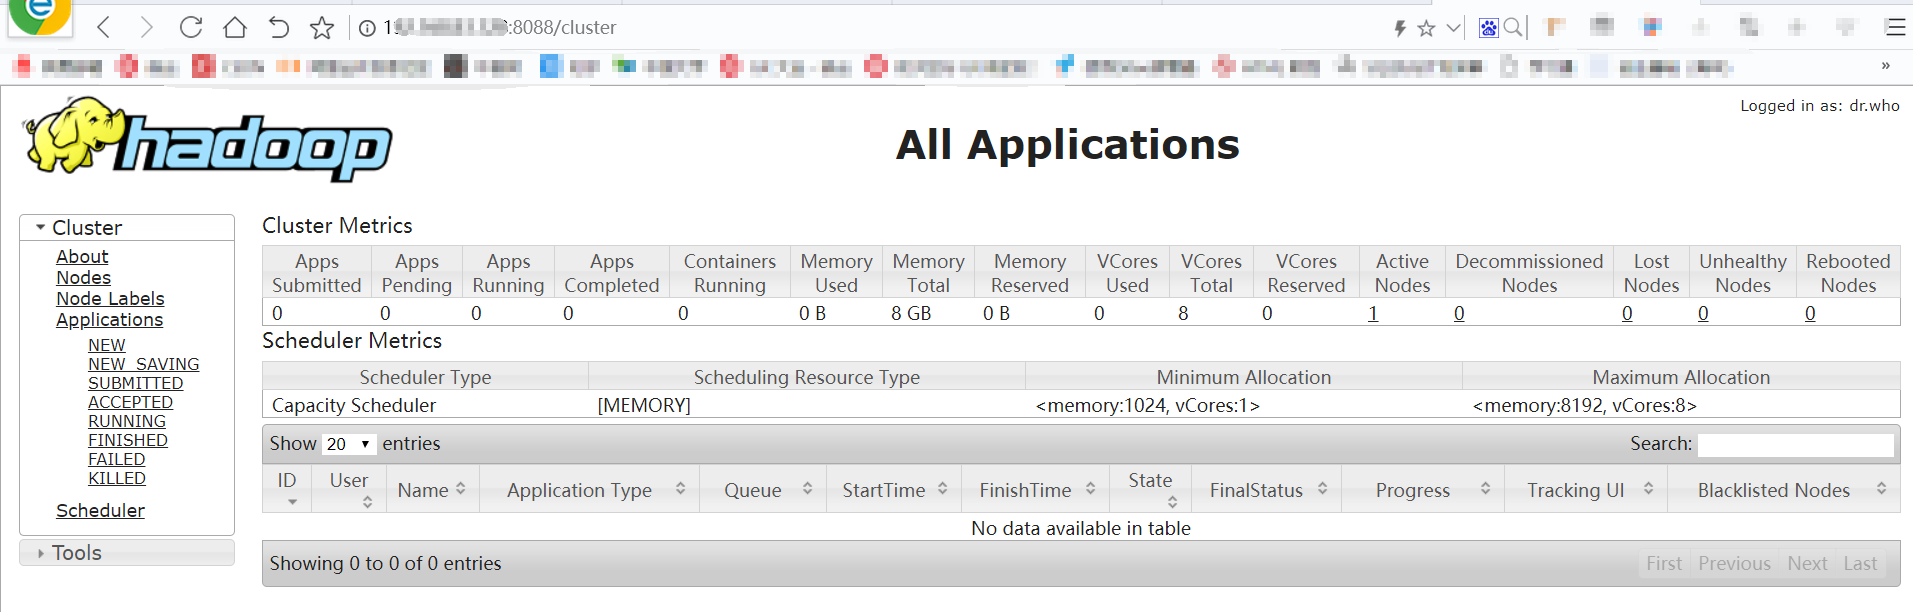Filter applications by RUNNING state
The height and width of the screenshot is (612, 1913).
(x=127, y=421)
